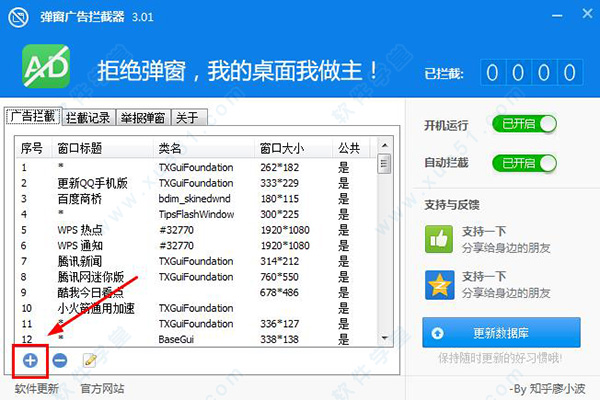Open the 举报弹窗 tab

(x=143, y=118)
